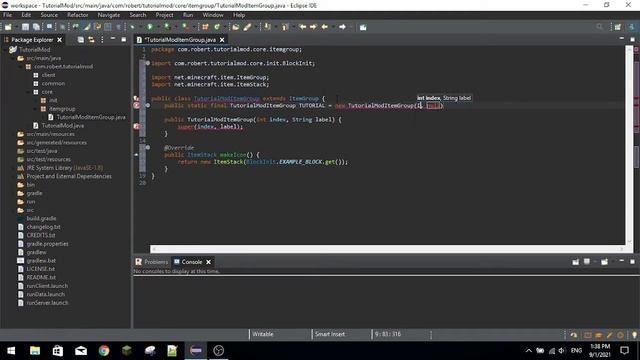640x360 pixels.
Task: Select TutorialMod.java in Package Explorer
Action: [x=58, y=126]
